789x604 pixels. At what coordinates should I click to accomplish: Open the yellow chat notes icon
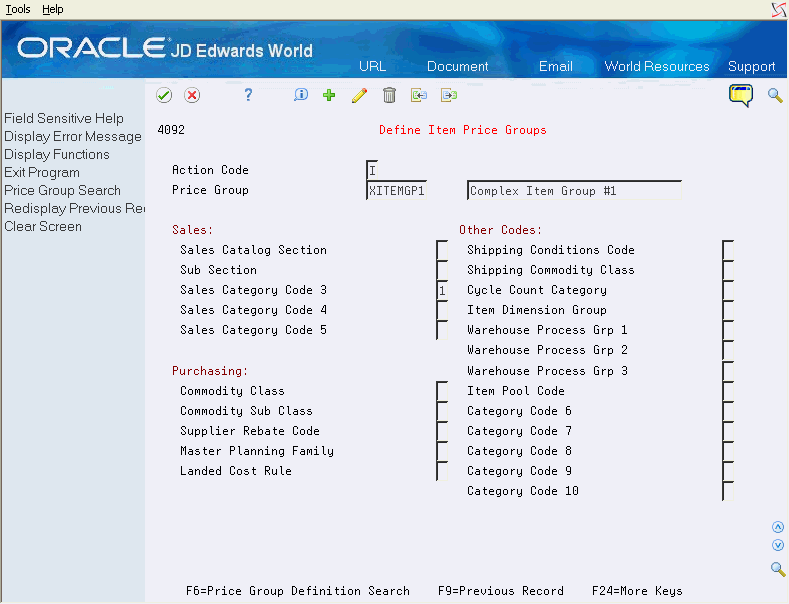[x=741, y=96]
